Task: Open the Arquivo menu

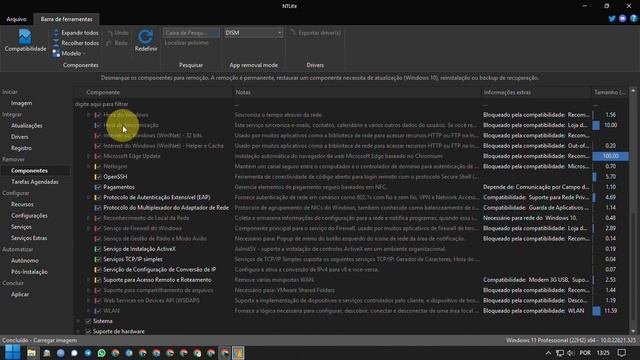Action: tap(16, 19)
